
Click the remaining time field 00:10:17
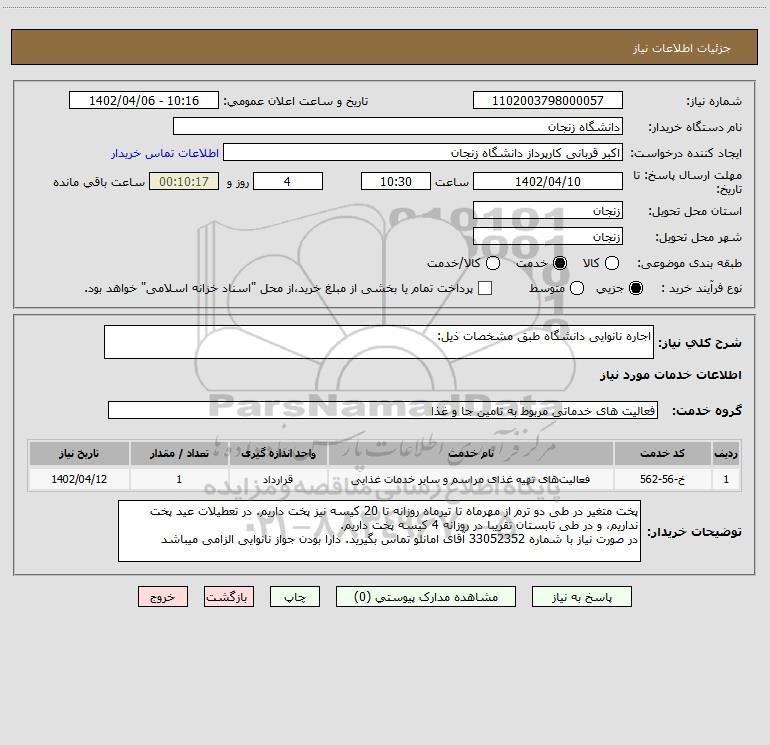pyautogui.click(x=184, y=181)
